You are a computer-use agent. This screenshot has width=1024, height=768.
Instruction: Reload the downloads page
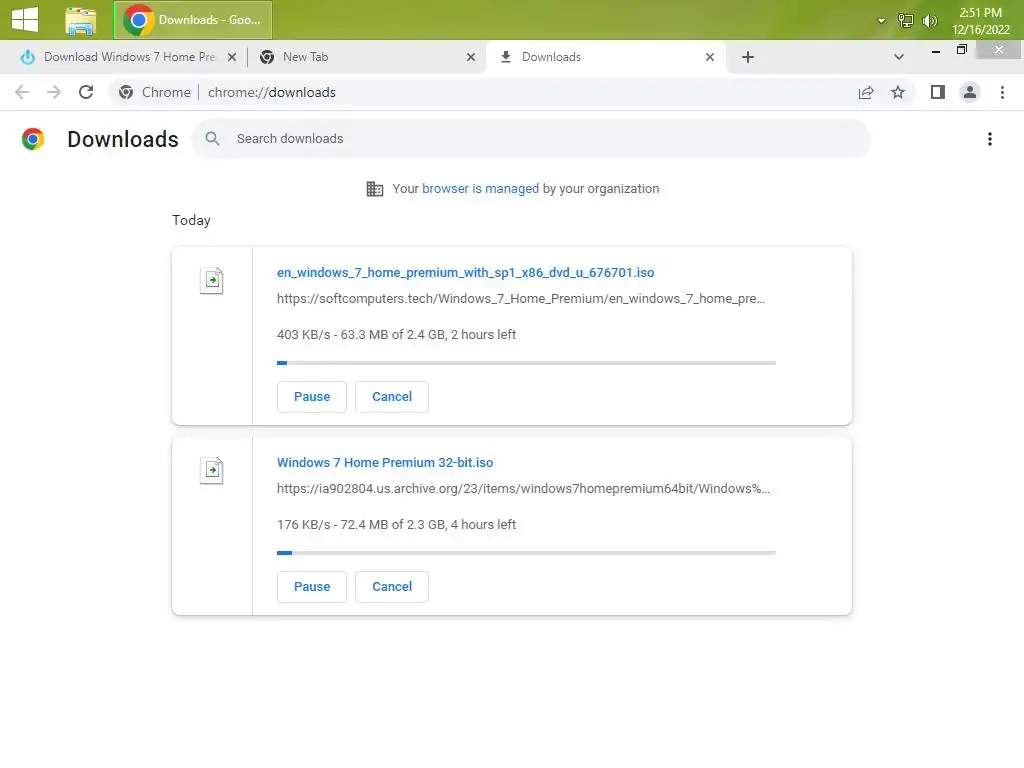tap(86, 92)
